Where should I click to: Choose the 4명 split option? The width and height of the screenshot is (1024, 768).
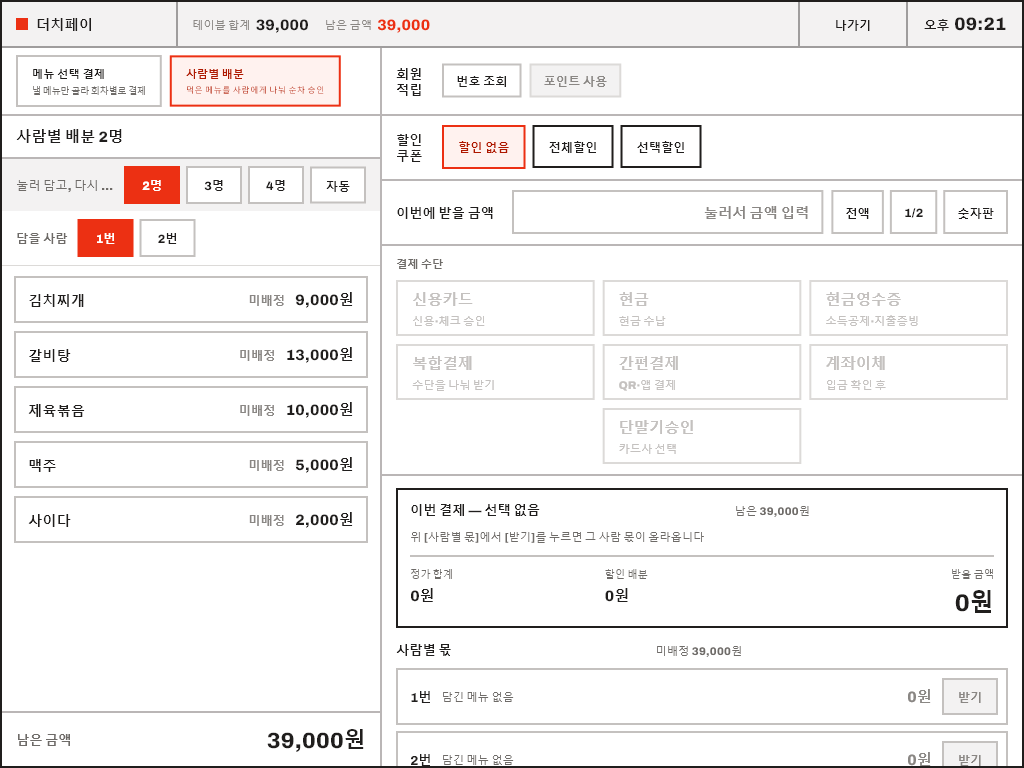pos(276,185)
